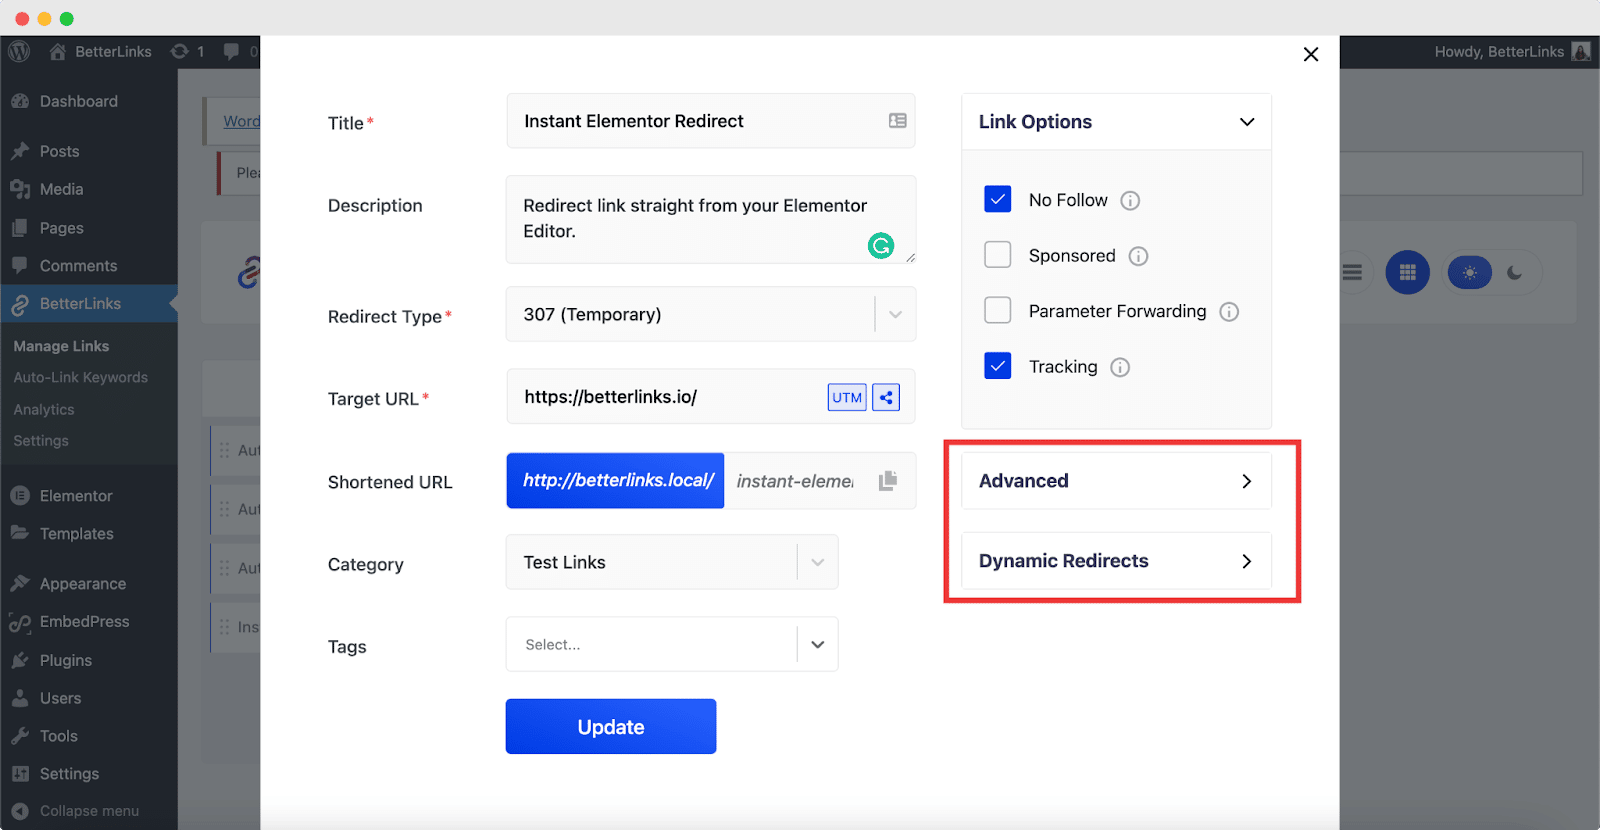Collapse the Link Options panel
The width and height of the screenshot is (1600, 830).
[1116, 122]
